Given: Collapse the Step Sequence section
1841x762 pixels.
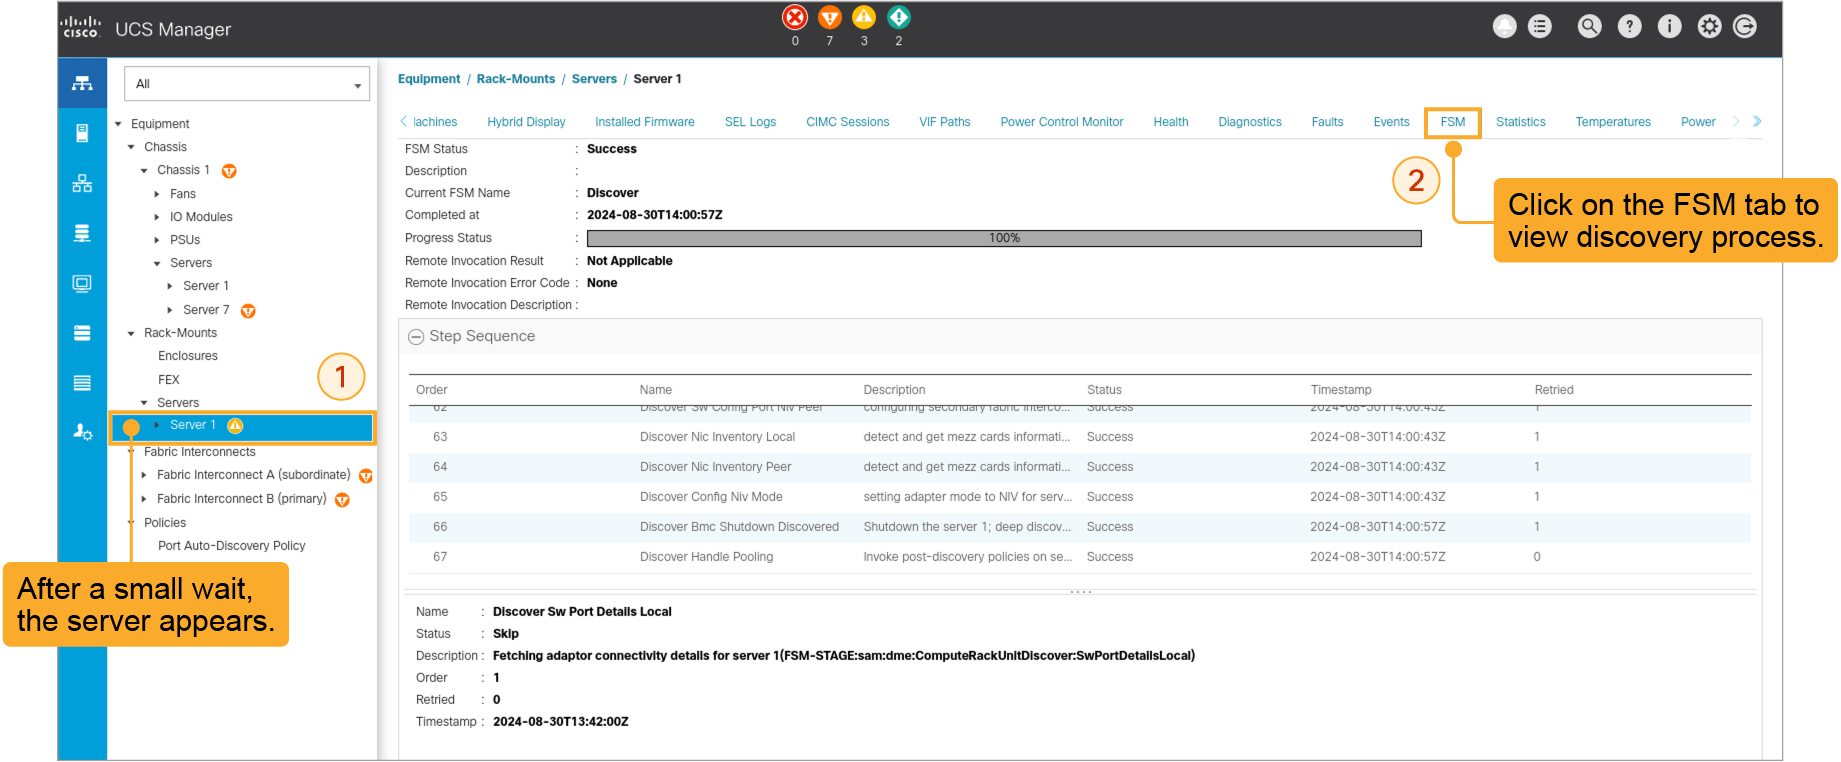Looking at the screenshot, I should click(x=416, y=337).
